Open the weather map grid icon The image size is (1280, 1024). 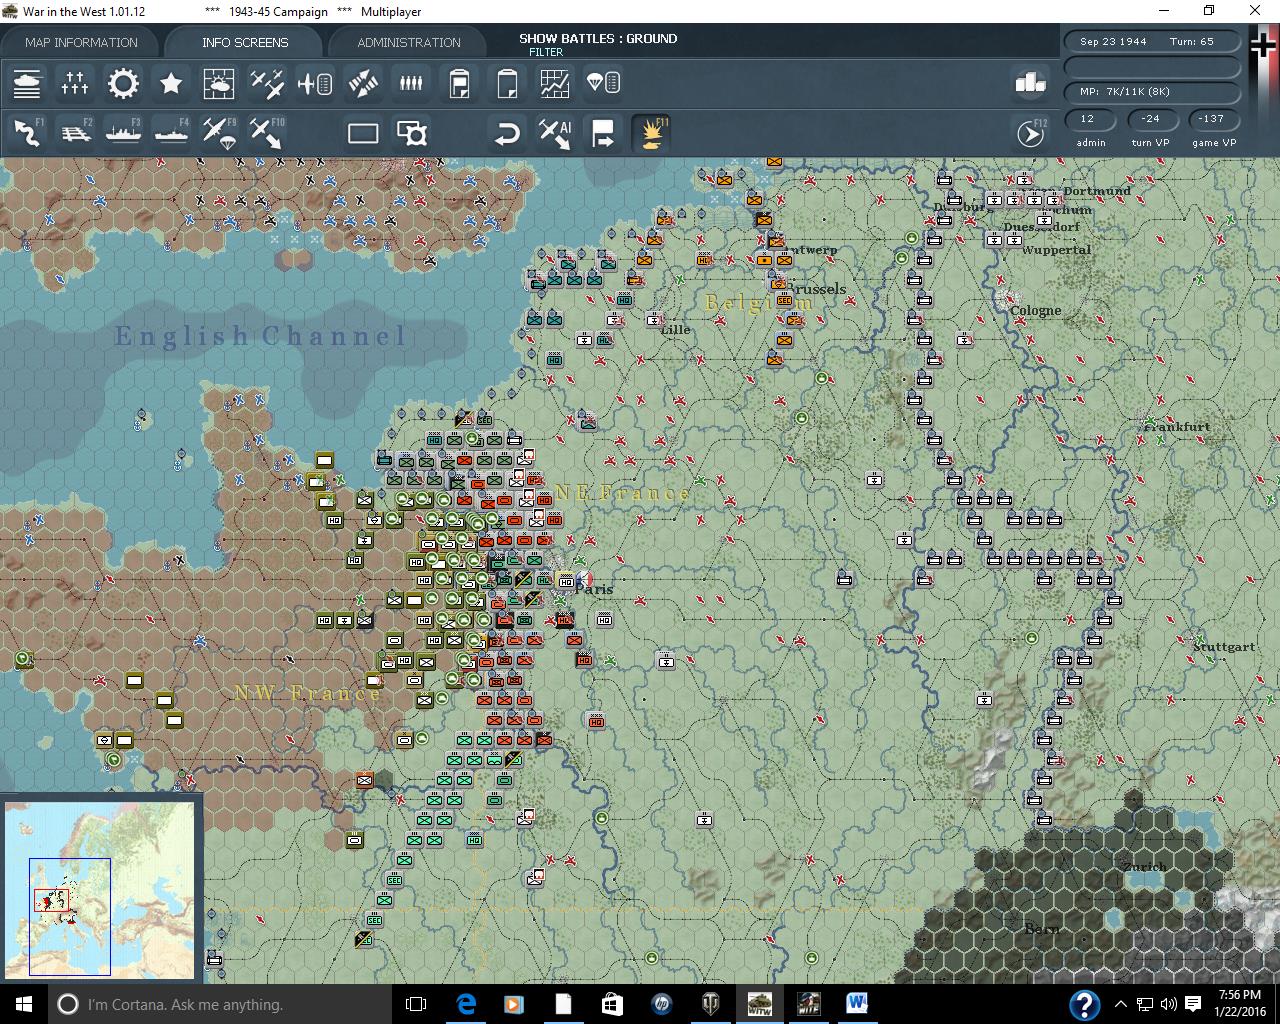coord(218,83)
